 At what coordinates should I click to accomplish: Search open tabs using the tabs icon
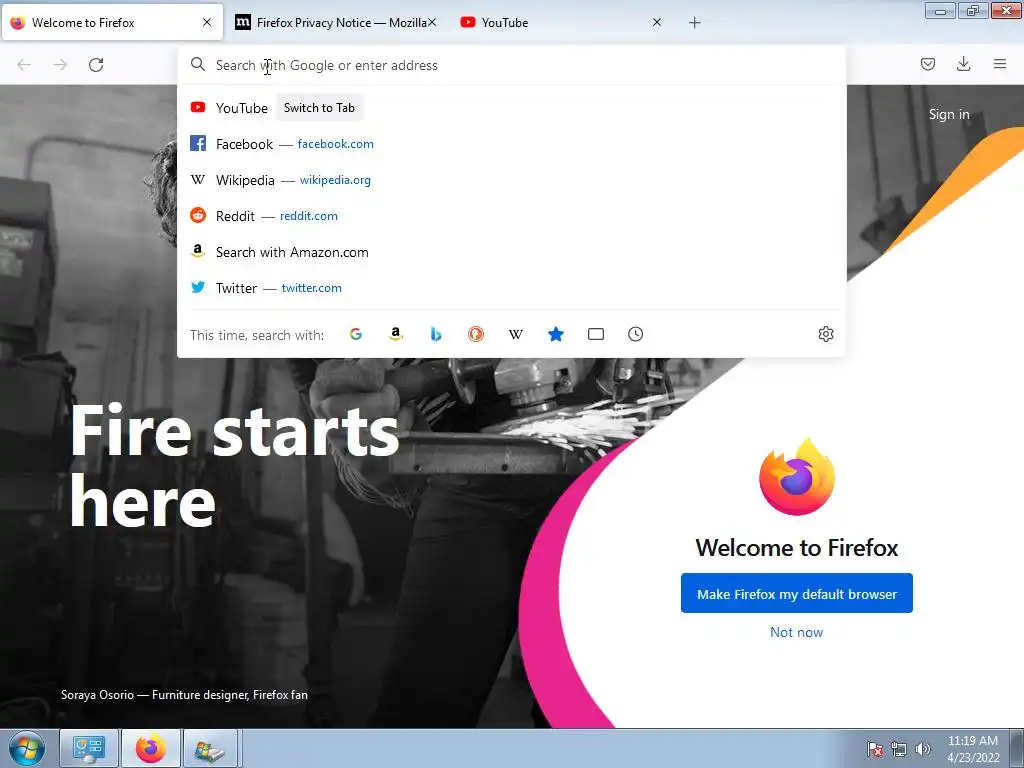(596, 334)
